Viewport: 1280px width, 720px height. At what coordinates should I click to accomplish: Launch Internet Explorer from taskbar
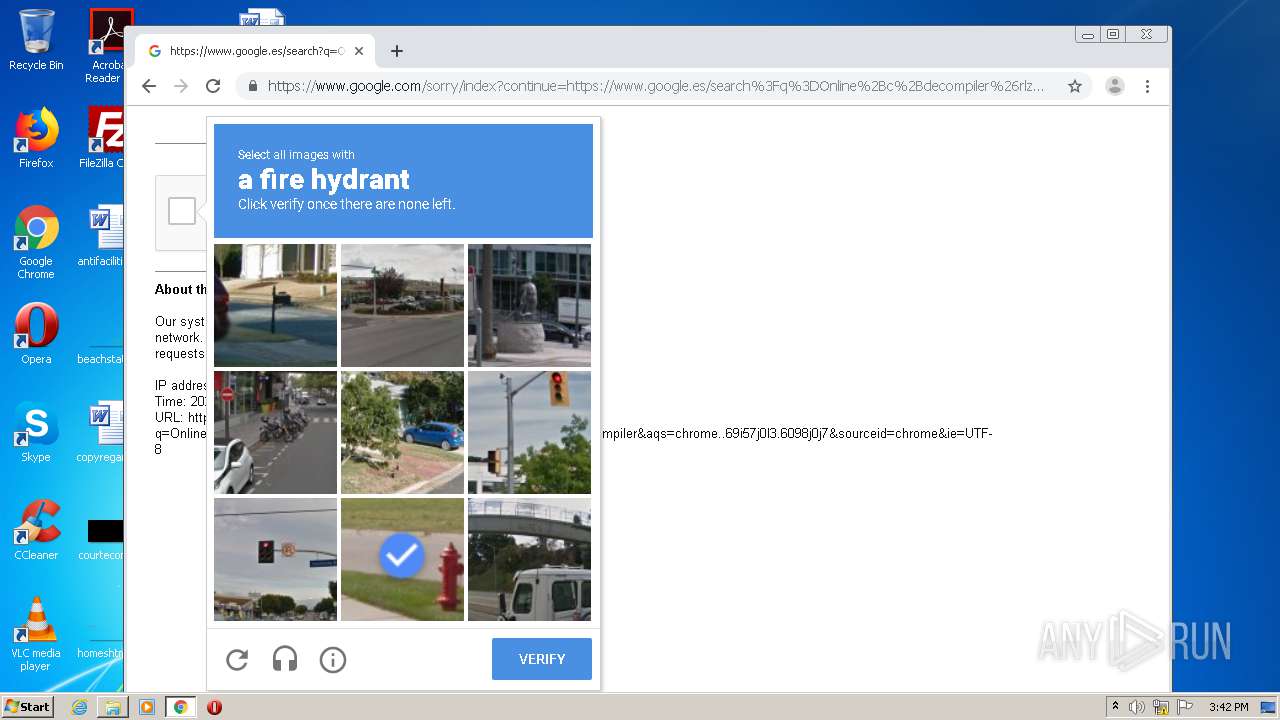79,707
